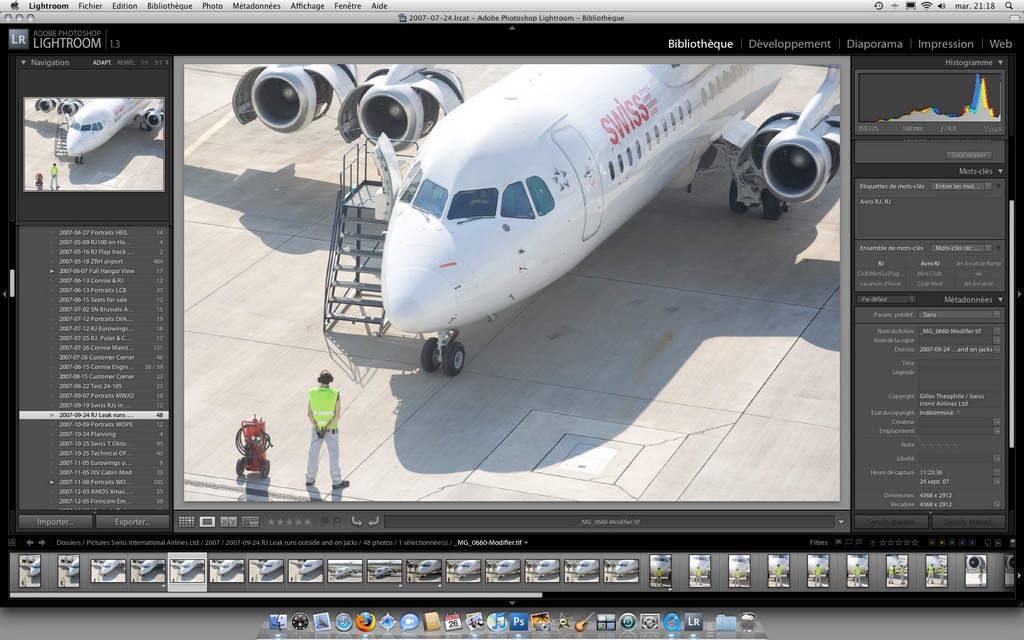Open Finder from the Dock
Image resolution: width=1024 pixels, height=640 pixels.
[278, 622]
